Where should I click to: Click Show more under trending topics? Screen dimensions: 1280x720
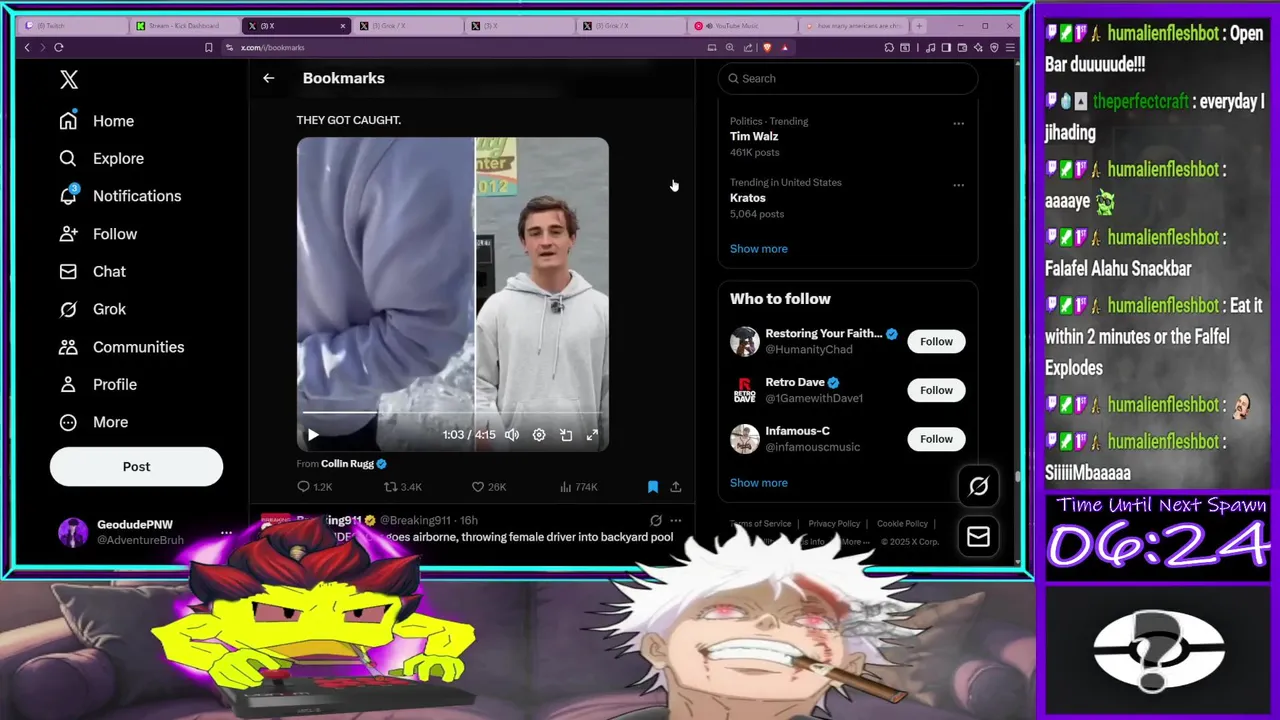coord(758,249)
